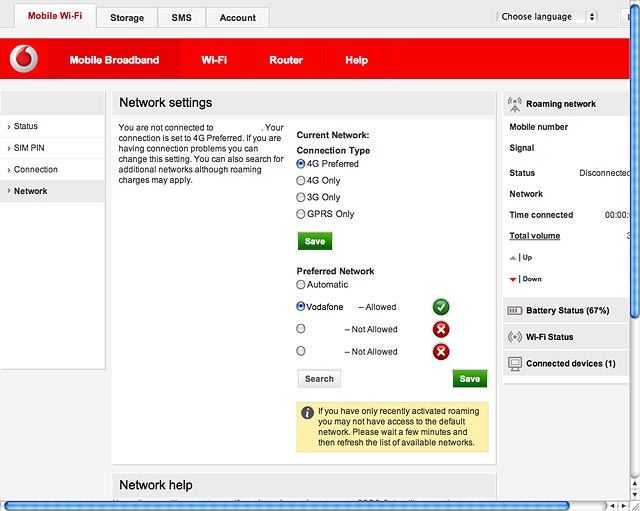Click the Wi-Fi Status signal icon
This screenshot has height=511, width=640.
click(515, 337)
